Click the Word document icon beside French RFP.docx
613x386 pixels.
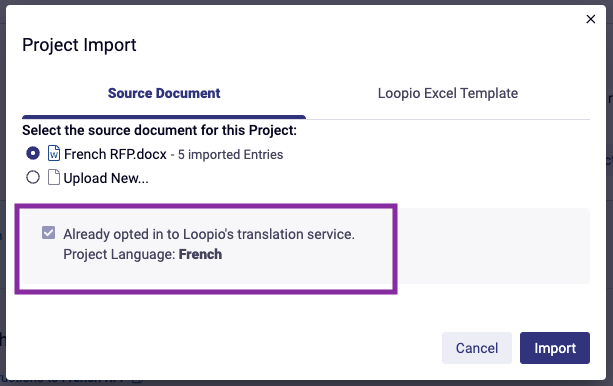click(x=54, y=153)
